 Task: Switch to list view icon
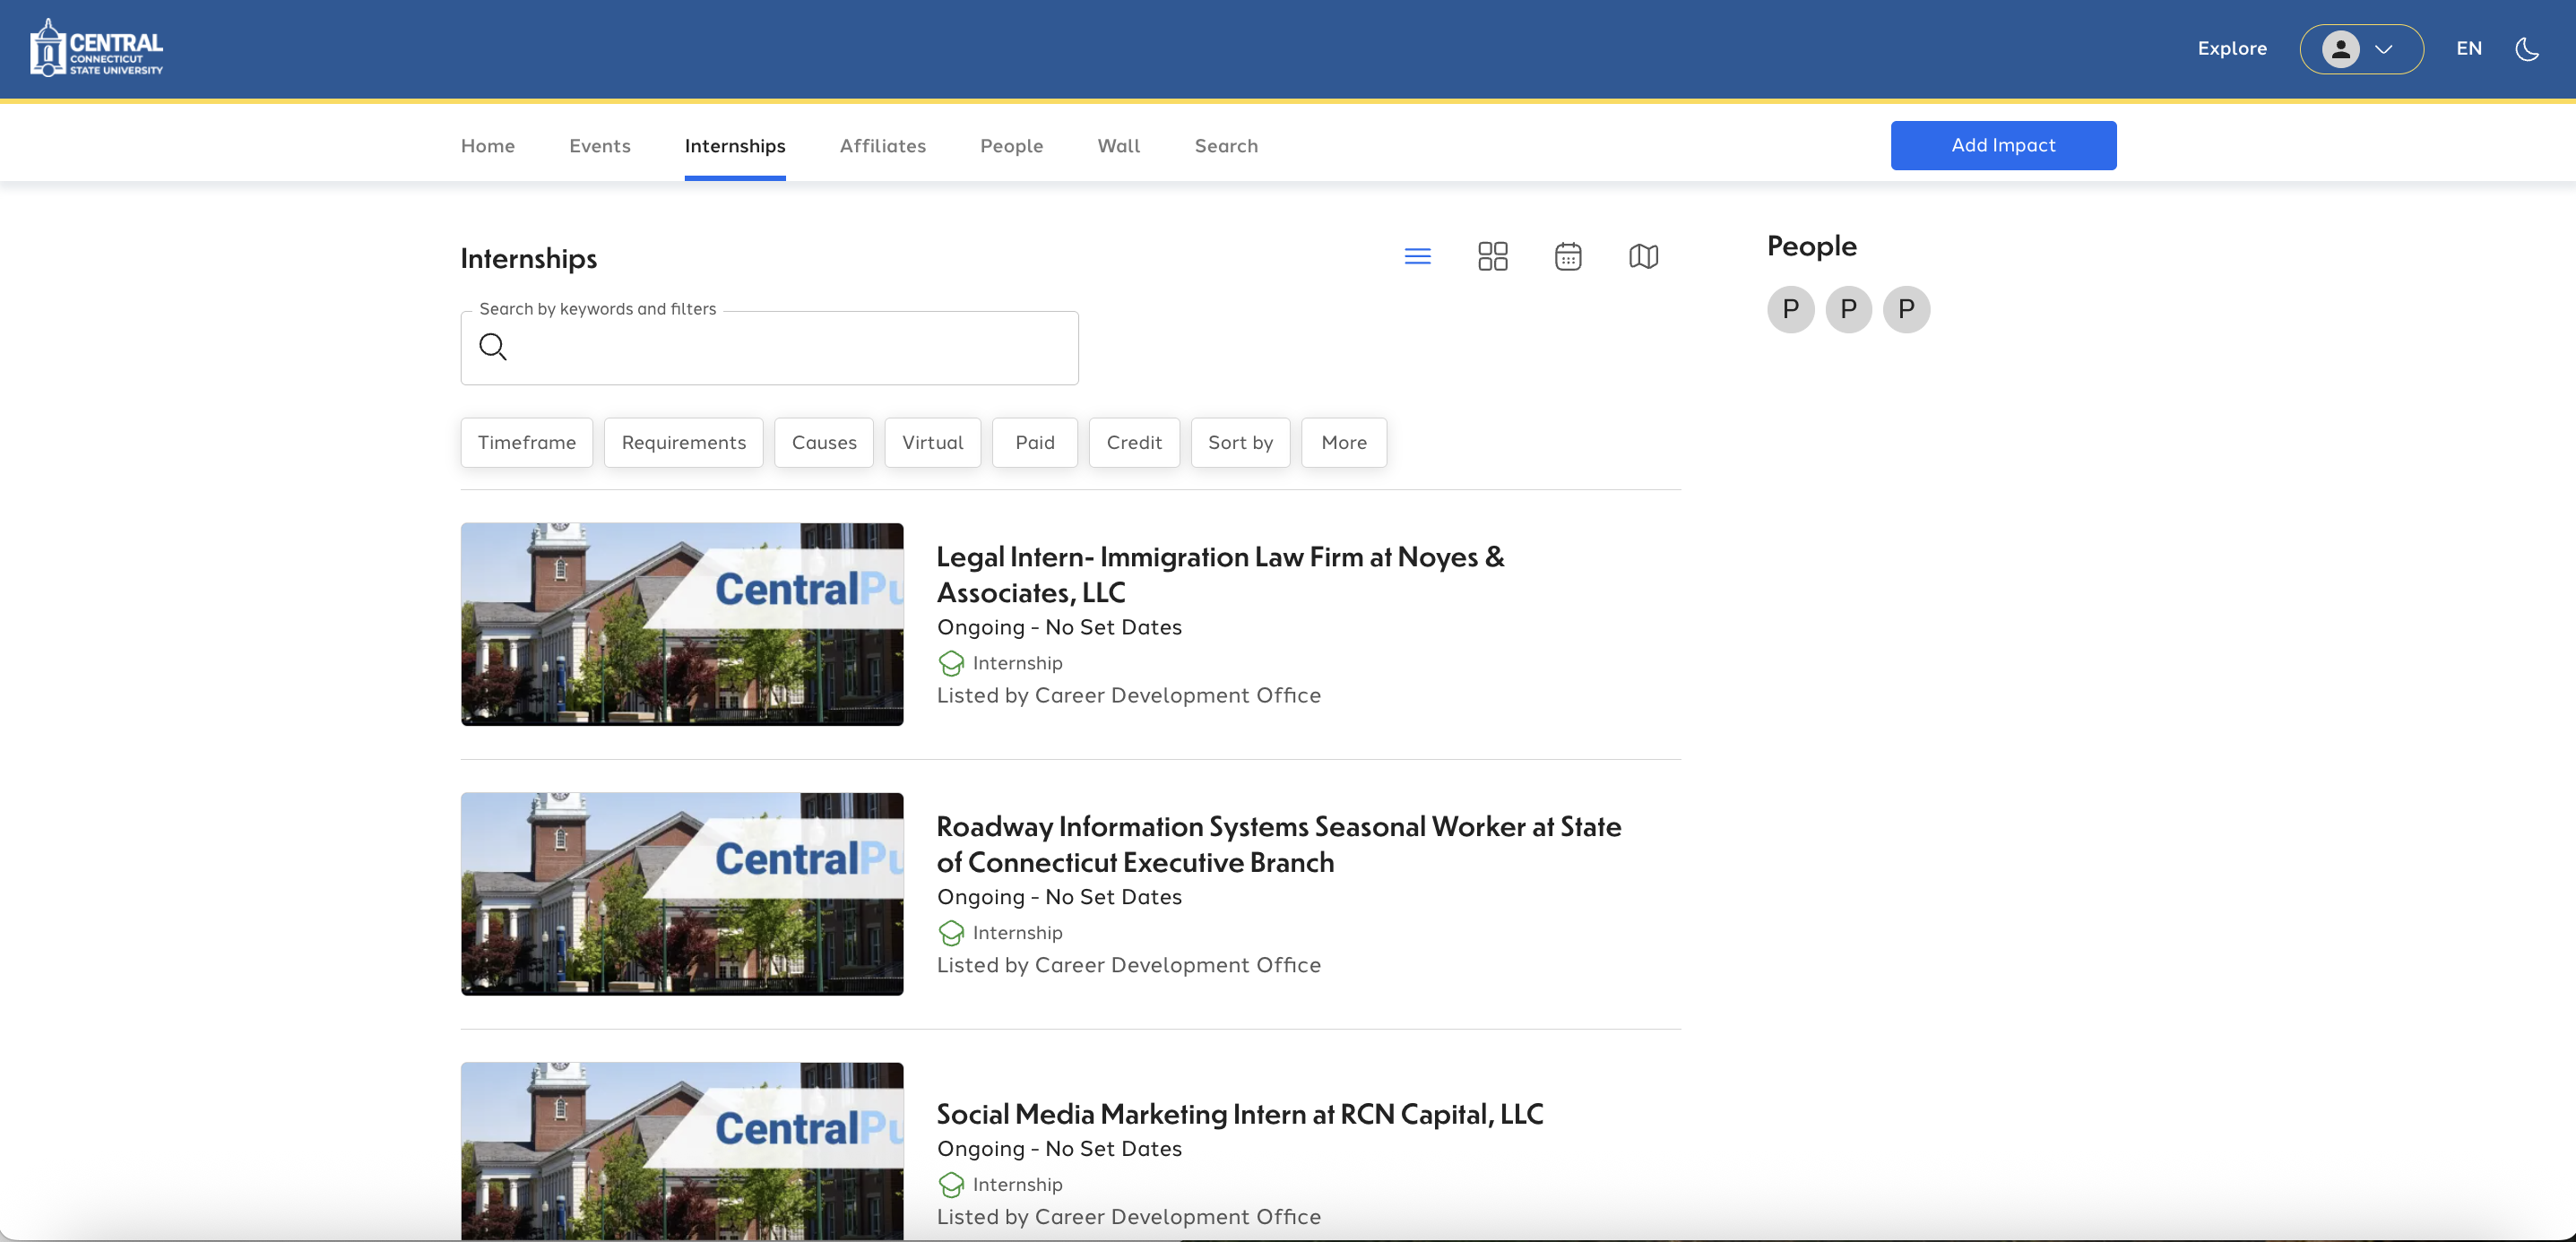click(x=1417, y=257)
